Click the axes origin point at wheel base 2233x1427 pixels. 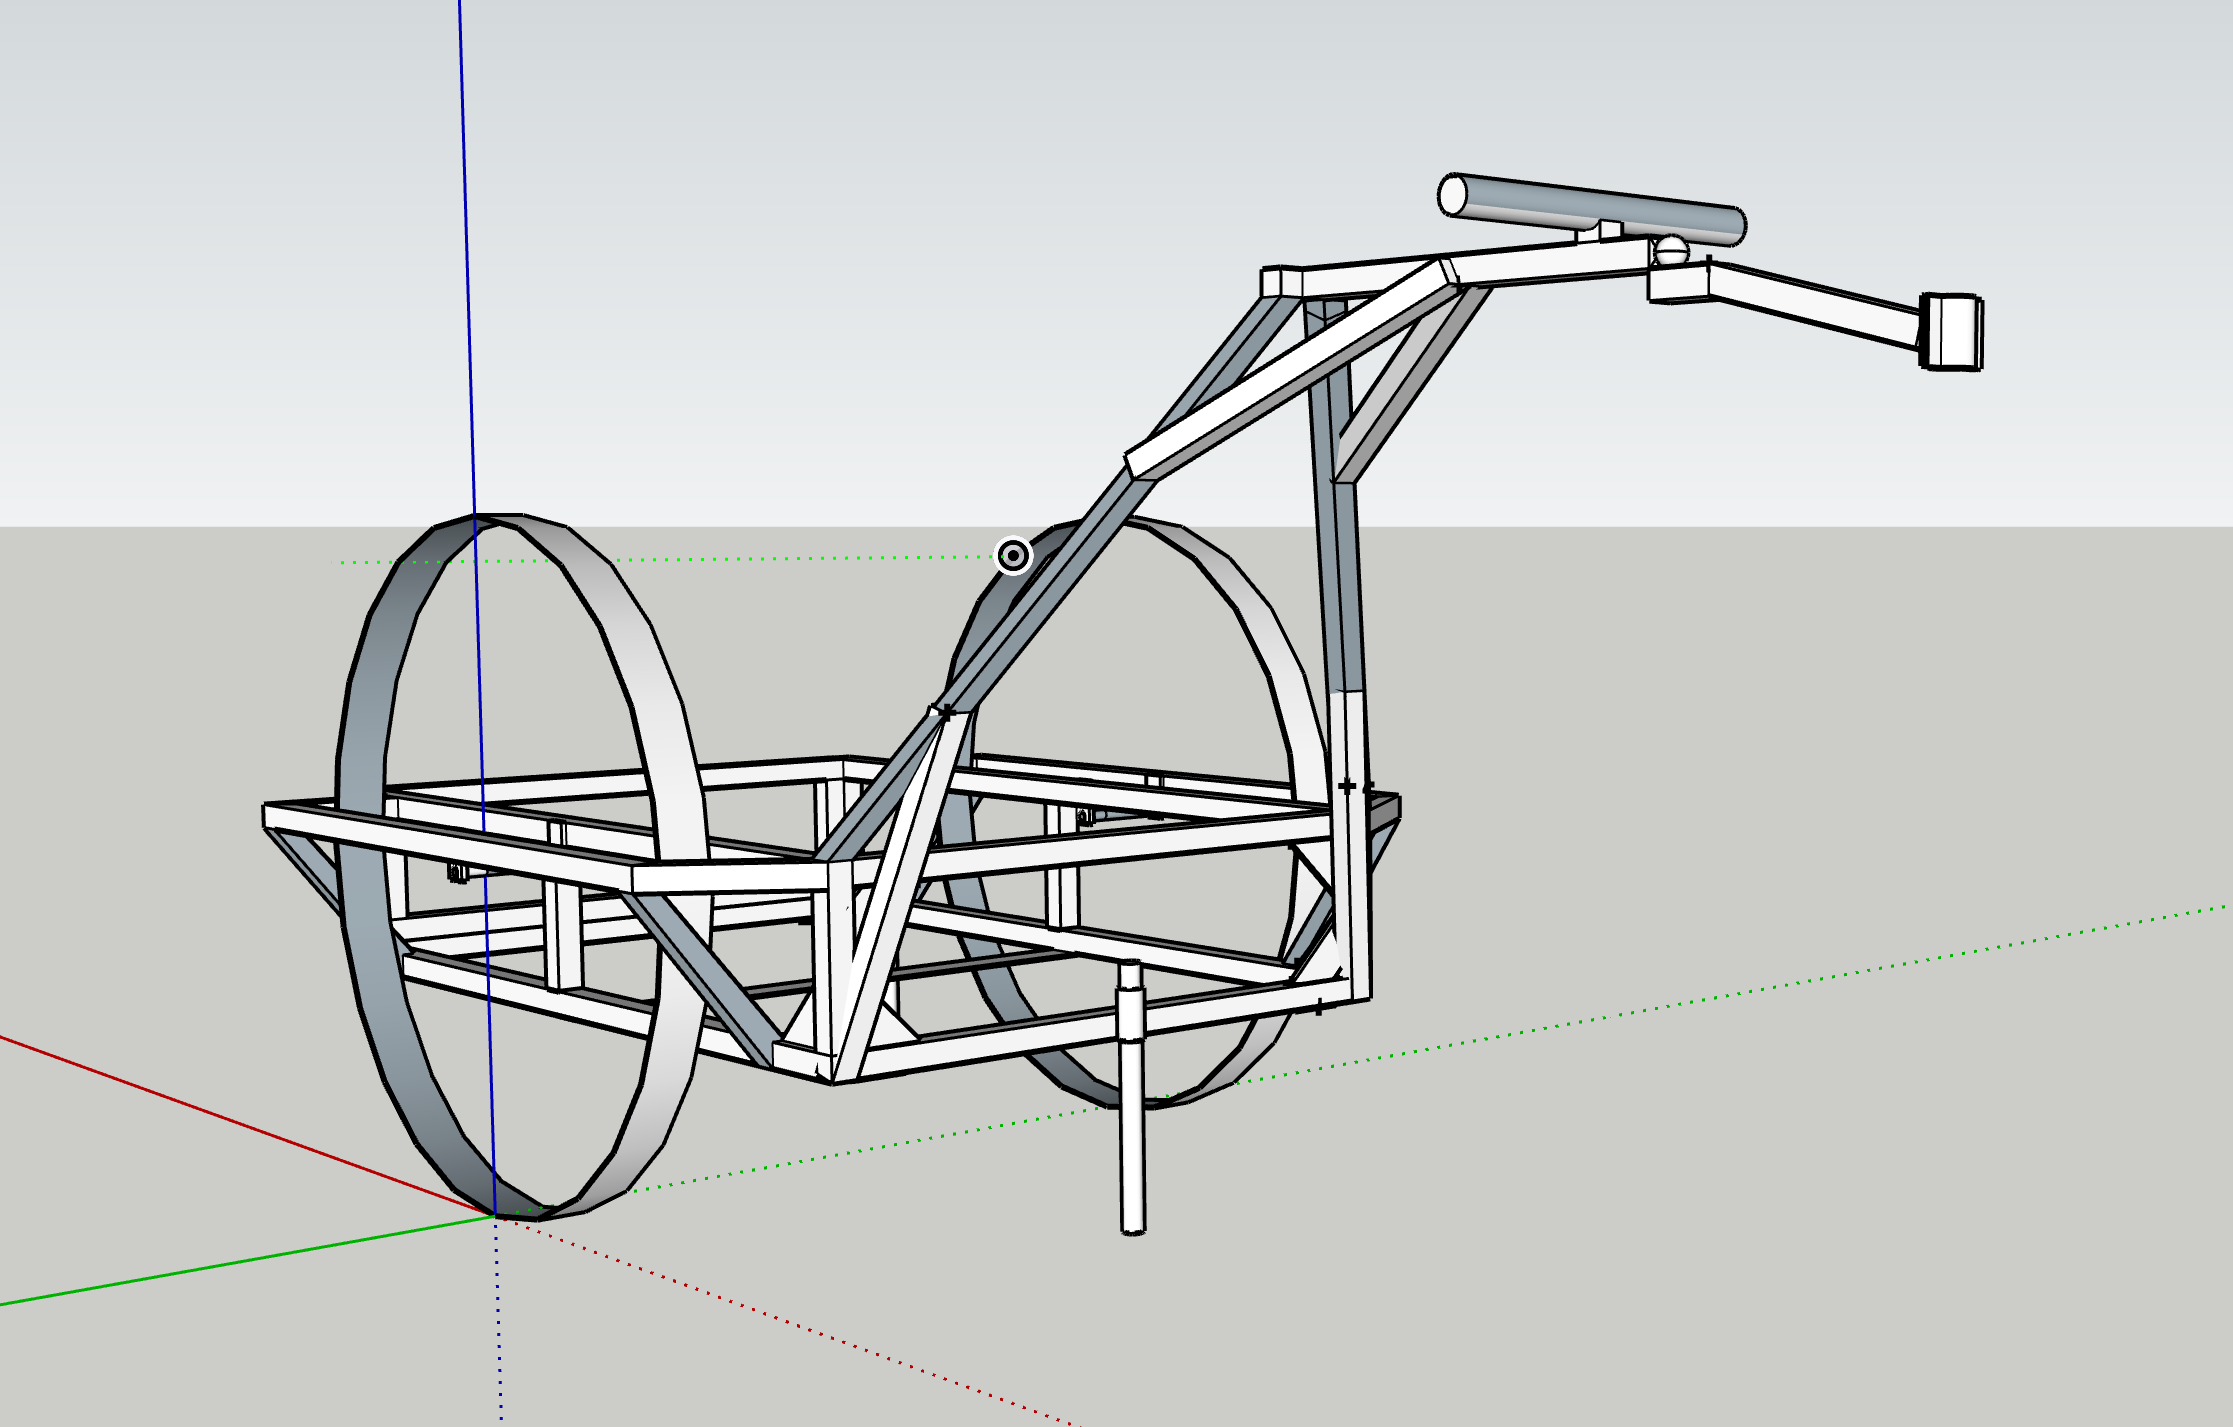click(x=495, y=1215)
